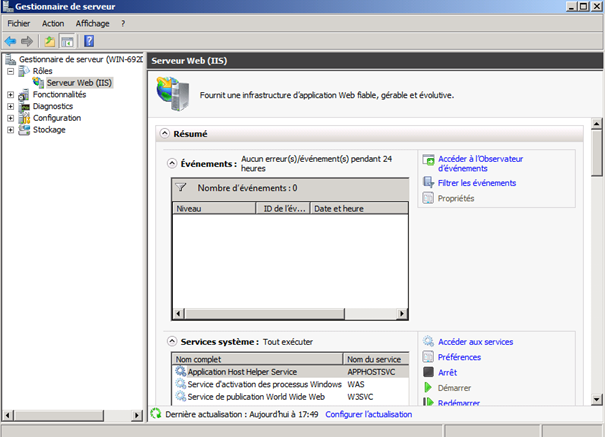
Task: Click the vertical scrollbar down arrow
Action: (597, 401)
